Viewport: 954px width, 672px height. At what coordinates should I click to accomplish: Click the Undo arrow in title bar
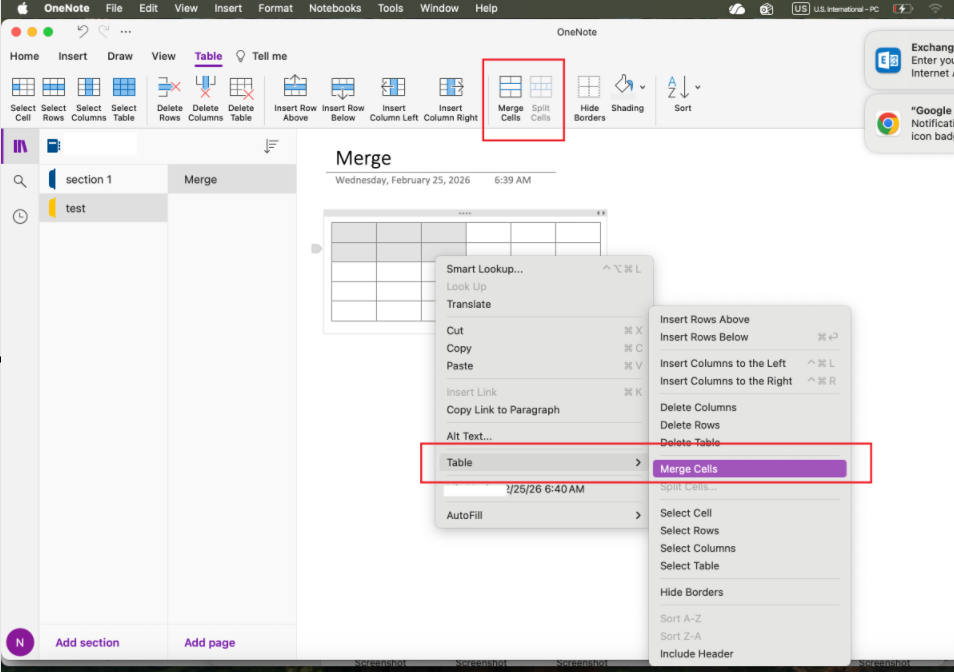pyautogui.click(x=82, y=32)
